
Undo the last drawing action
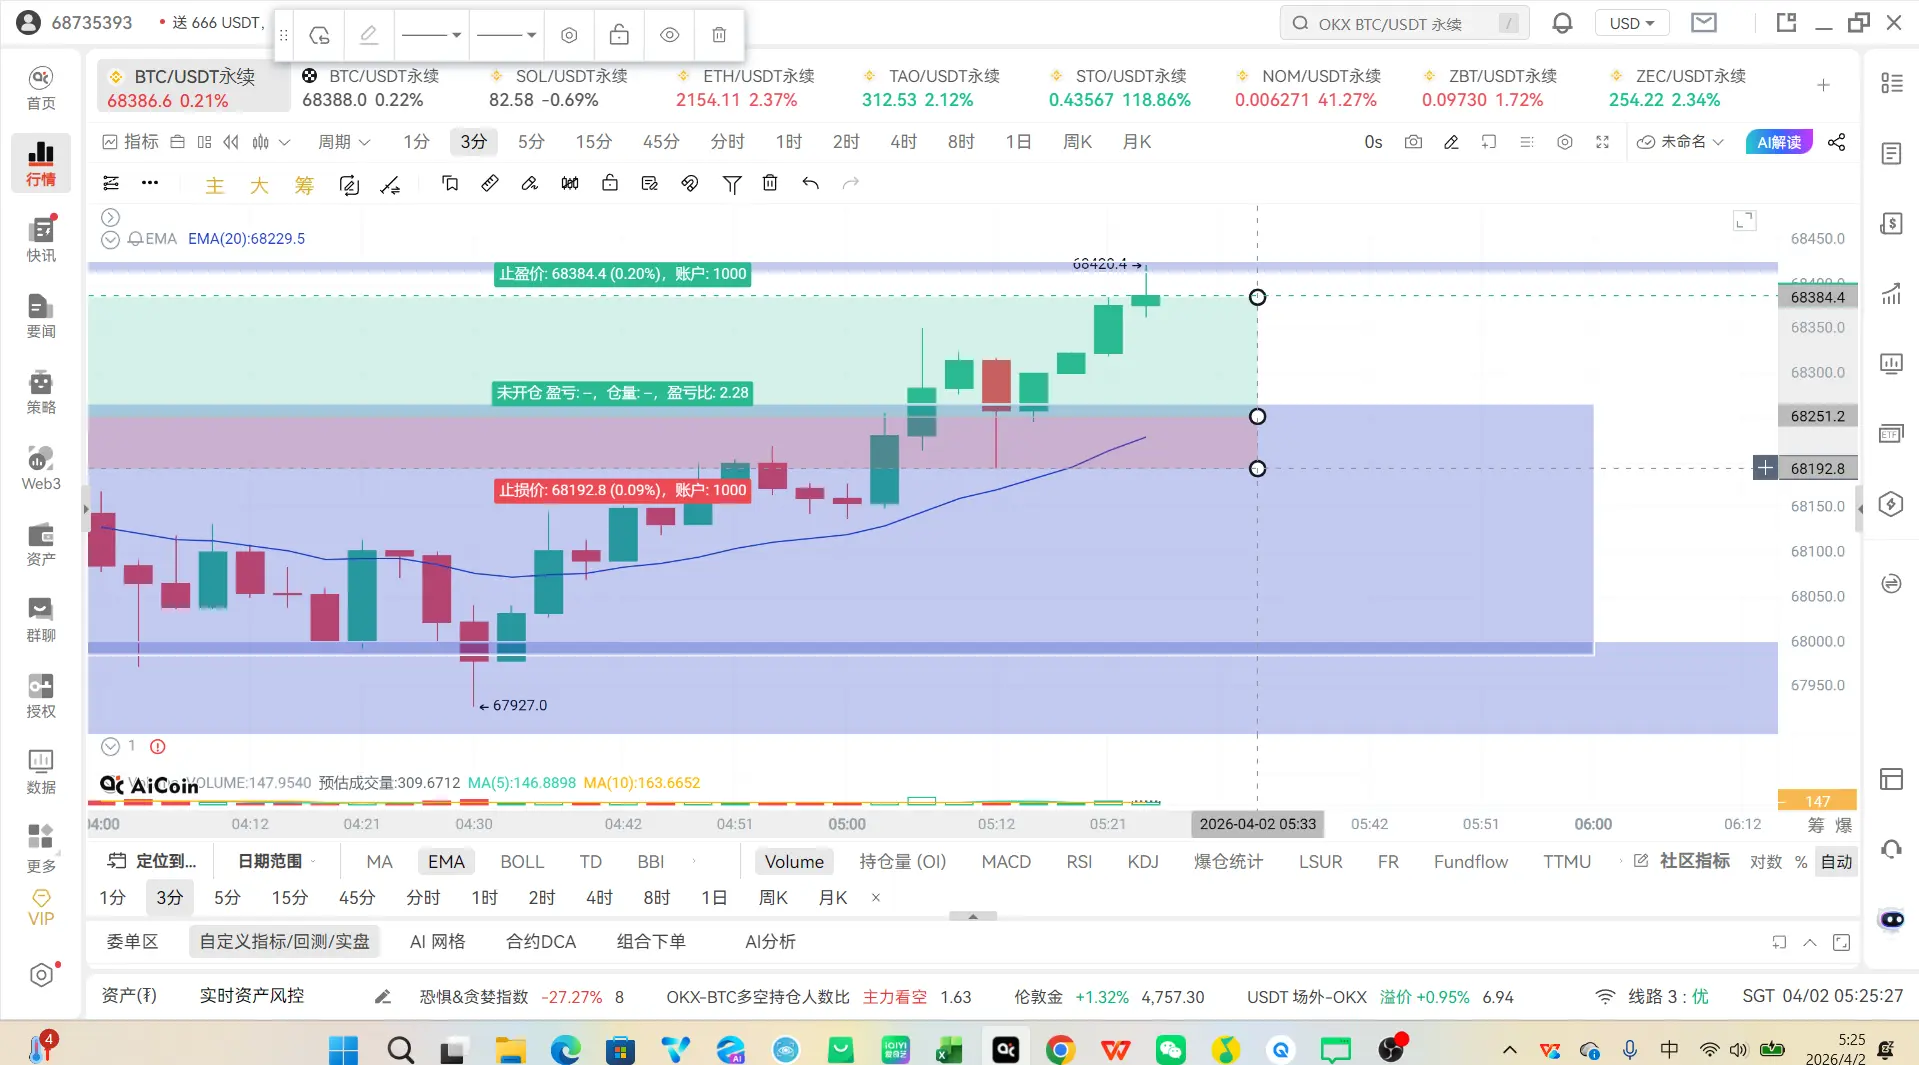click(810, 183)
